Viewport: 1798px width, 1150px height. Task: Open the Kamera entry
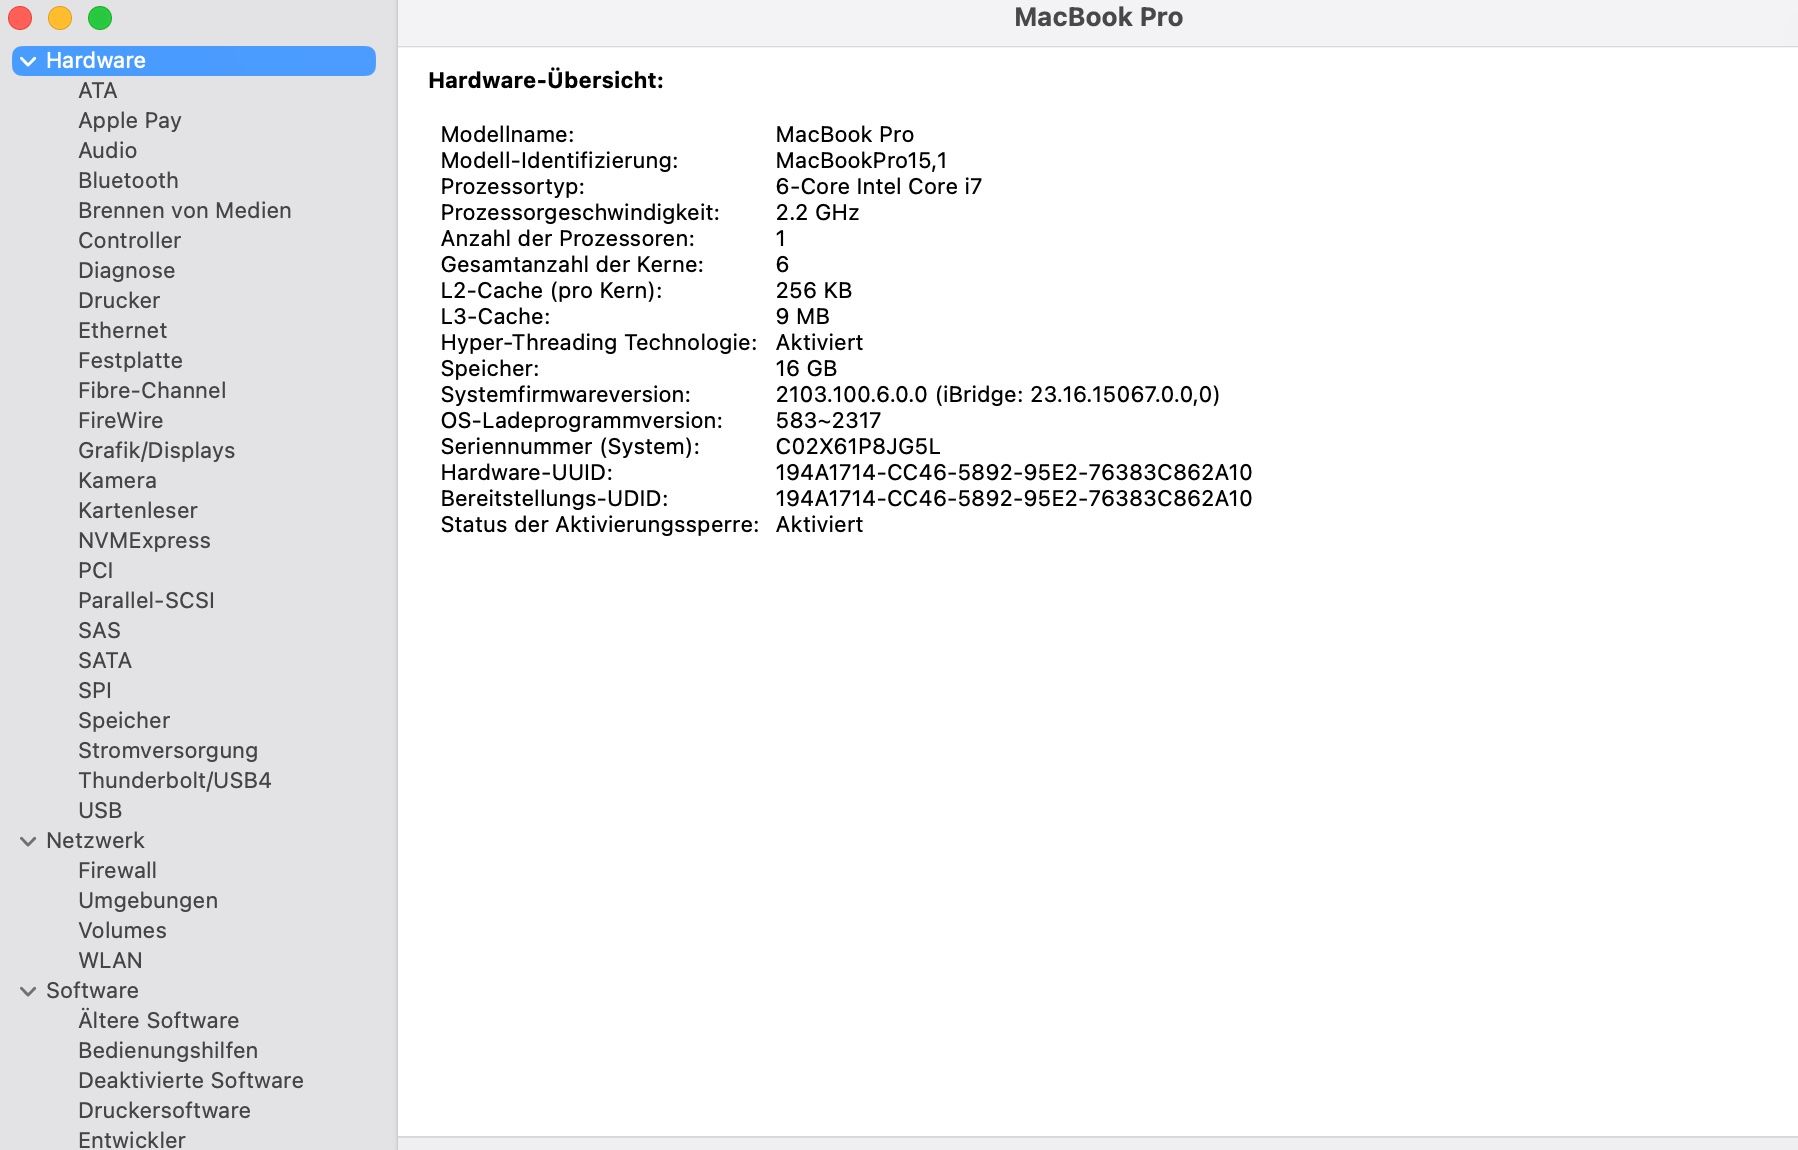(x=118, y=481)
